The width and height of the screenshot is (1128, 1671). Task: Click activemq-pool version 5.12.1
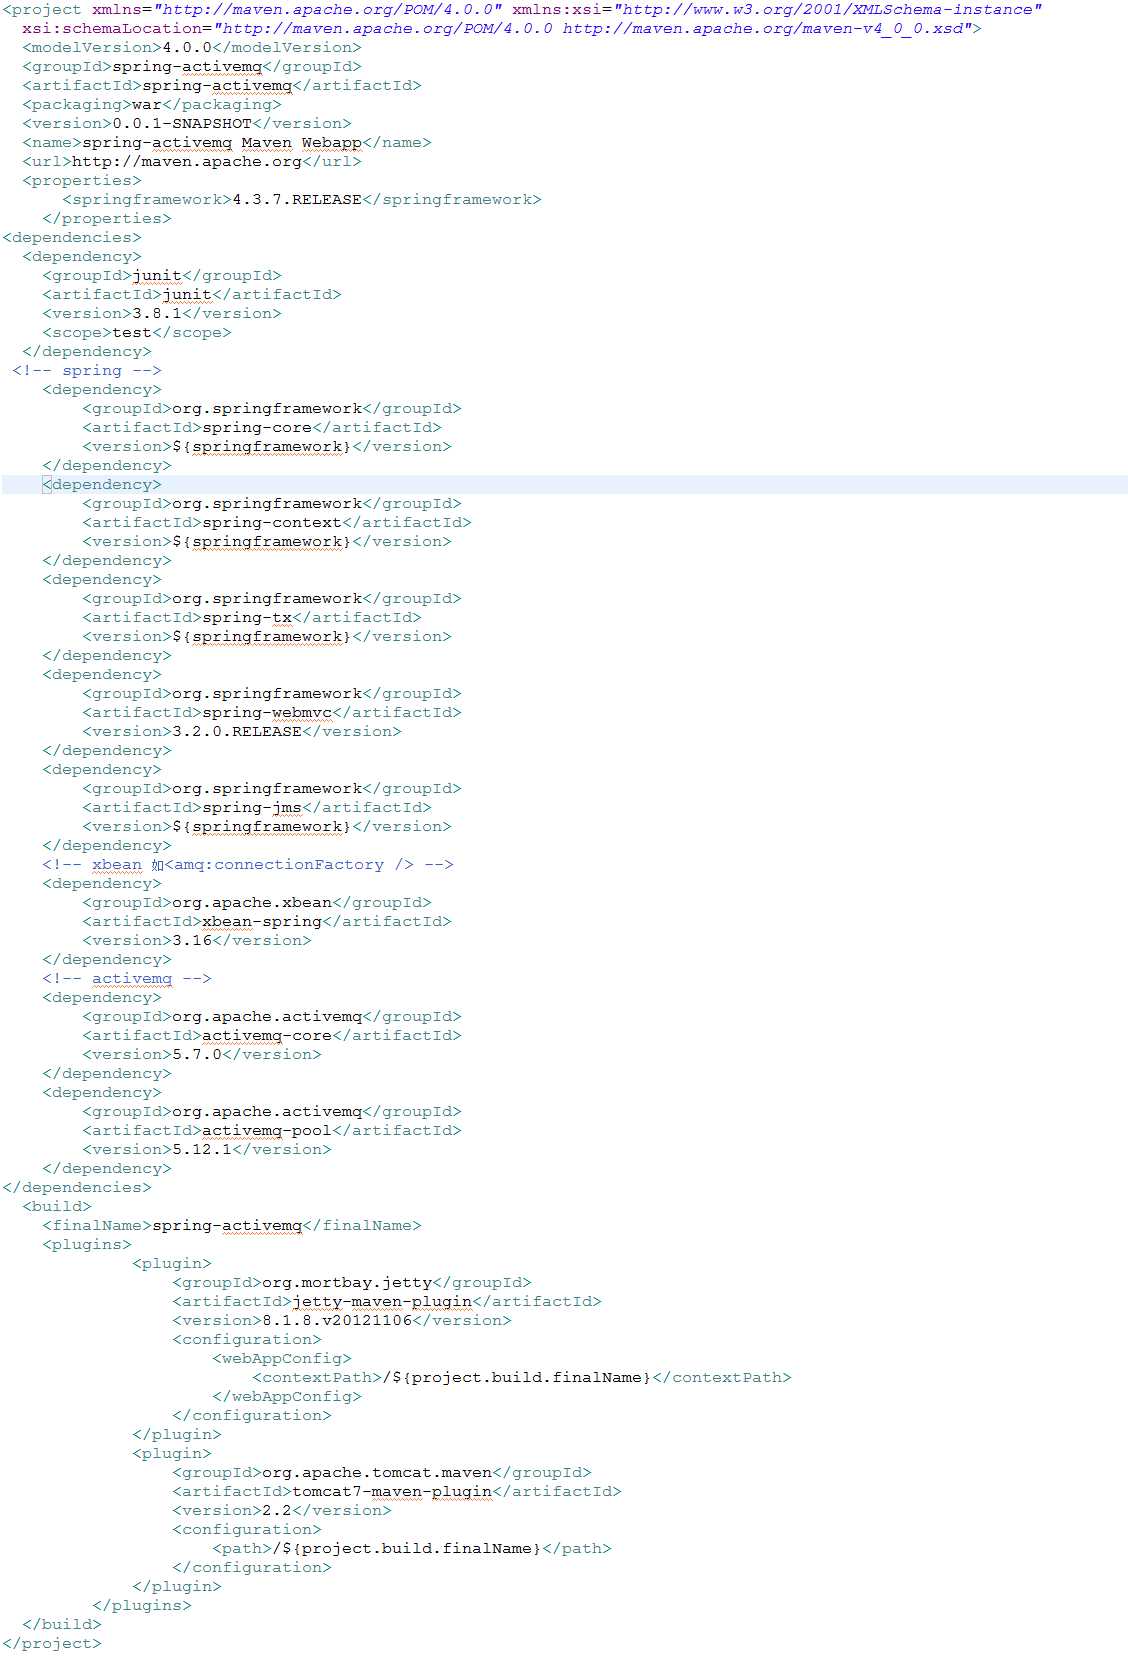point(202,1149)
